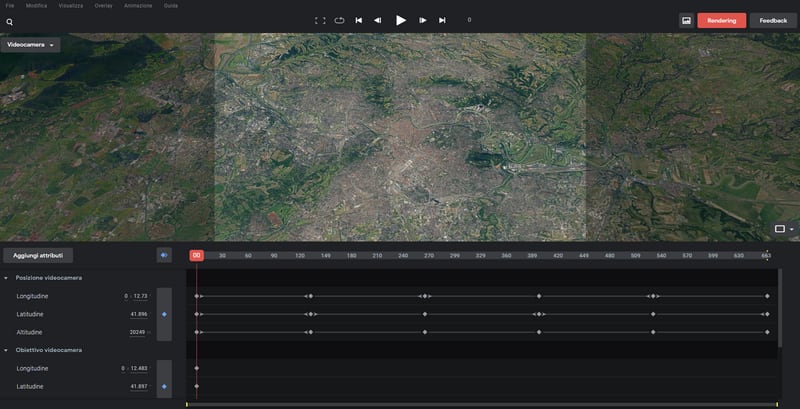Select position Longitudine keyframe near frame 530
800x409 pixels.
pos(653,296)
